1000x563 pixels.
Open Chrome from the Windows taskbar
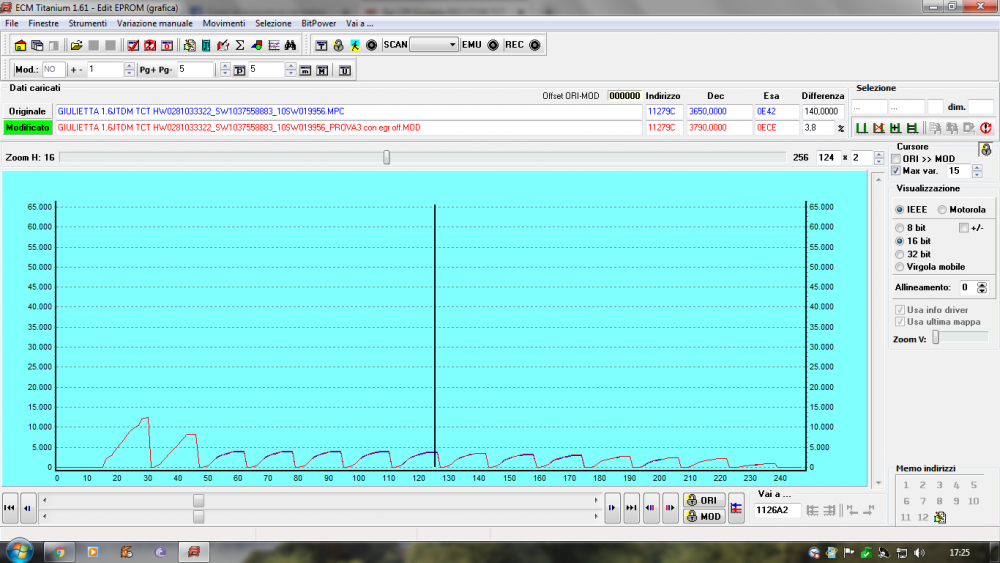tap(59, 552)
